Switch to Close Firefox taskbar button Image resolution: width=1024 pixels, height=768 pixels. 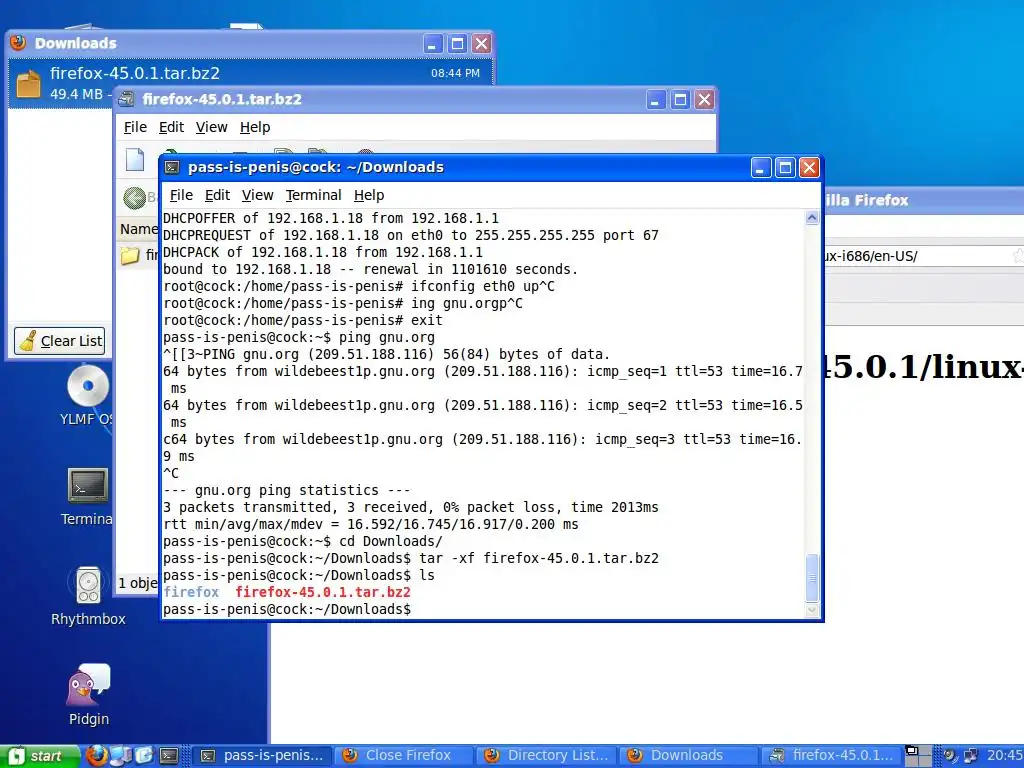click(405, 756)
